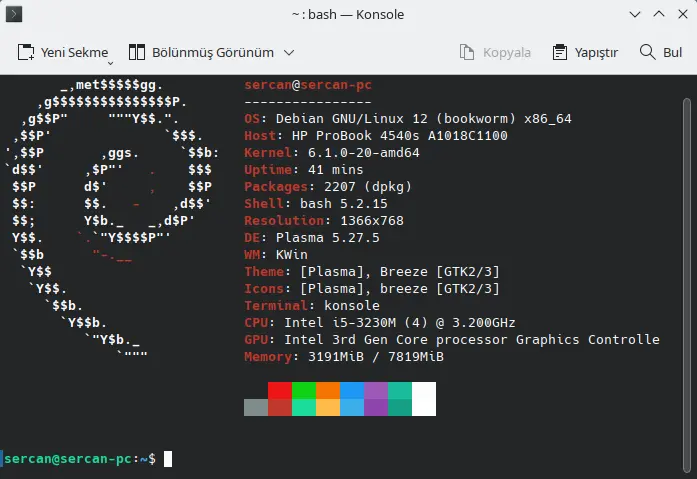Click the white color block
The width and height of the screenshot is (697, 479).
point(424,399)
